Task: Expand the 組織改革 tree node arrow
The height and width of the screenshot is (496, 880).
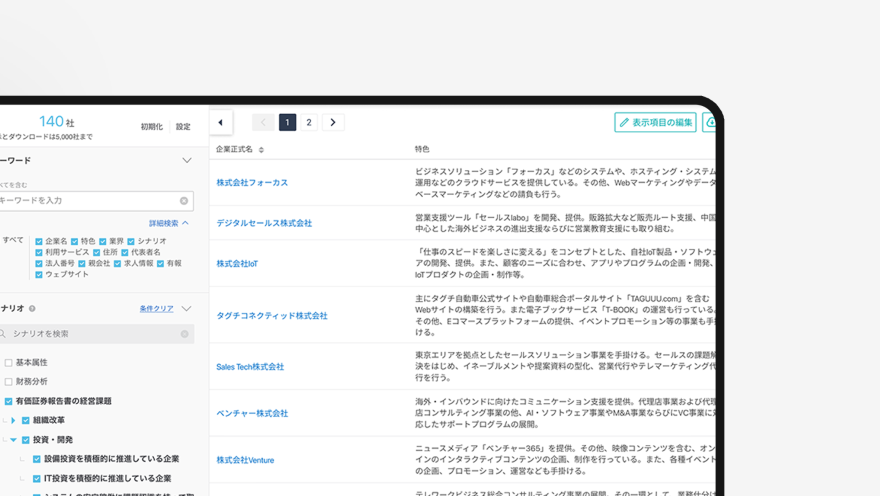Action: point(13,420)
